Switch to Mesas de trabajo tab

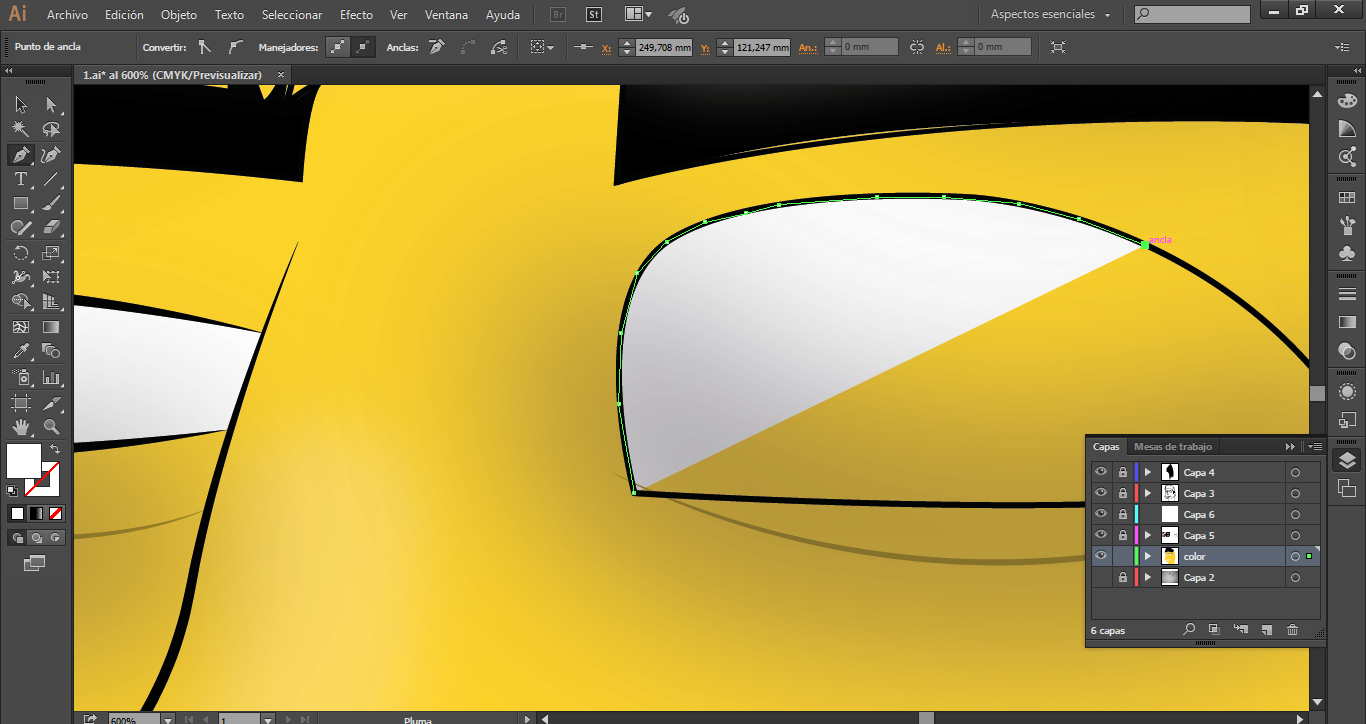coord(1172,447)
